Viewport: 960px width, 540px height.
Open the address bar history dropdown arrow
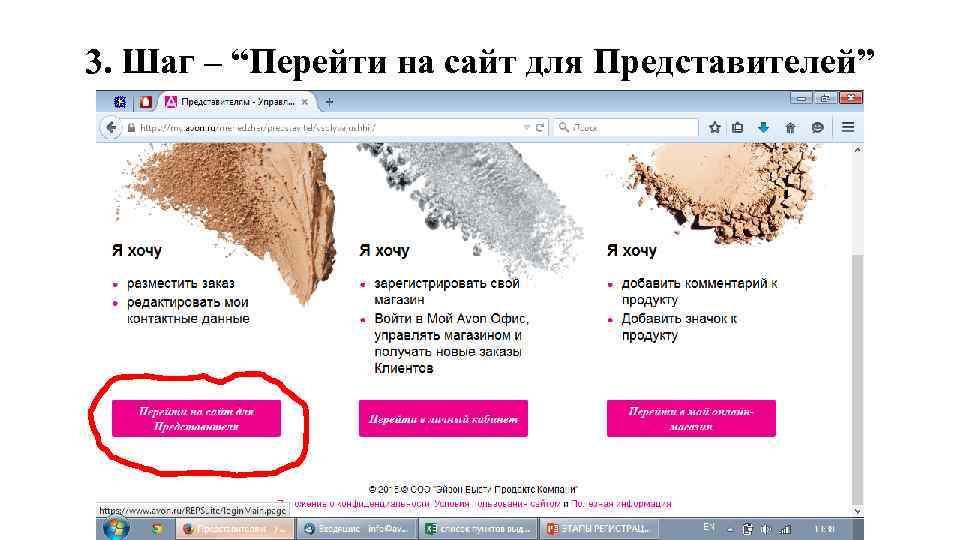point(526,127)
